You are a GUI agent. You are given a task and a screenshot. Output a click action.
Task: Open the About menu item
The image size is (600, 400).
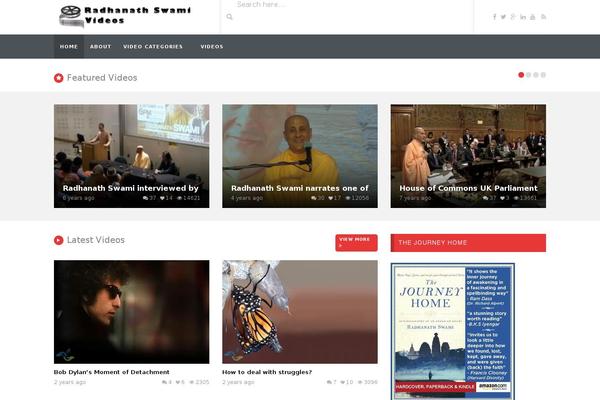point(100,47)
